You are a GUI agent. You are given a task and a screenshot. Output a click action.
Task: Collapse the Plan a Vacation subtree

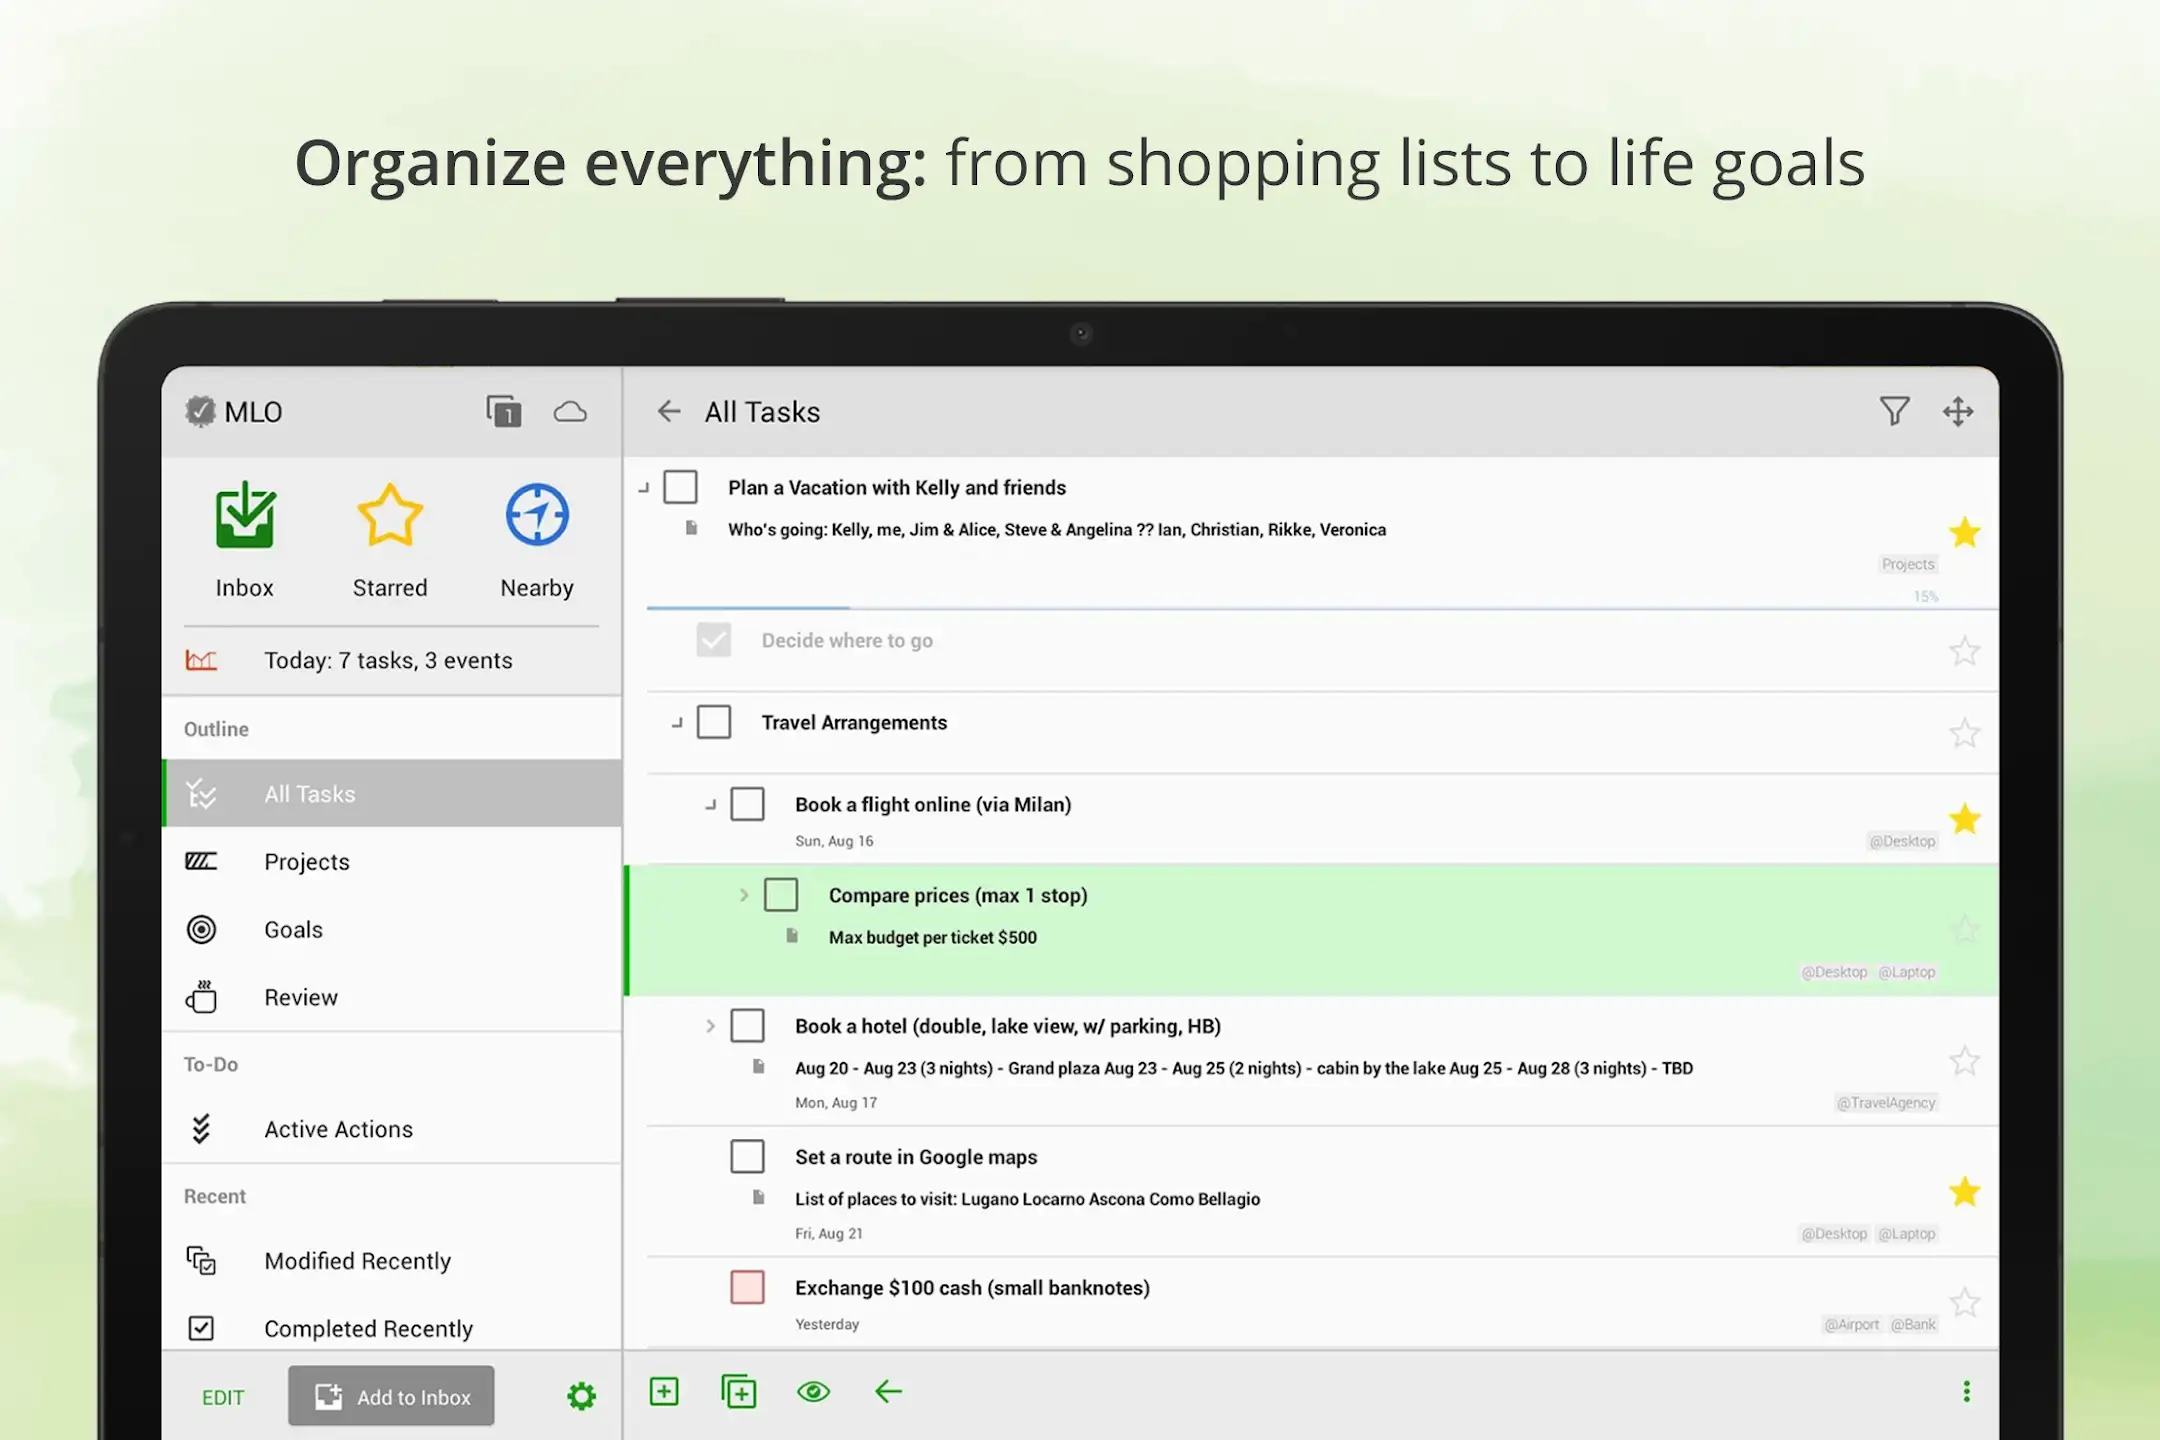pos(644,488)
